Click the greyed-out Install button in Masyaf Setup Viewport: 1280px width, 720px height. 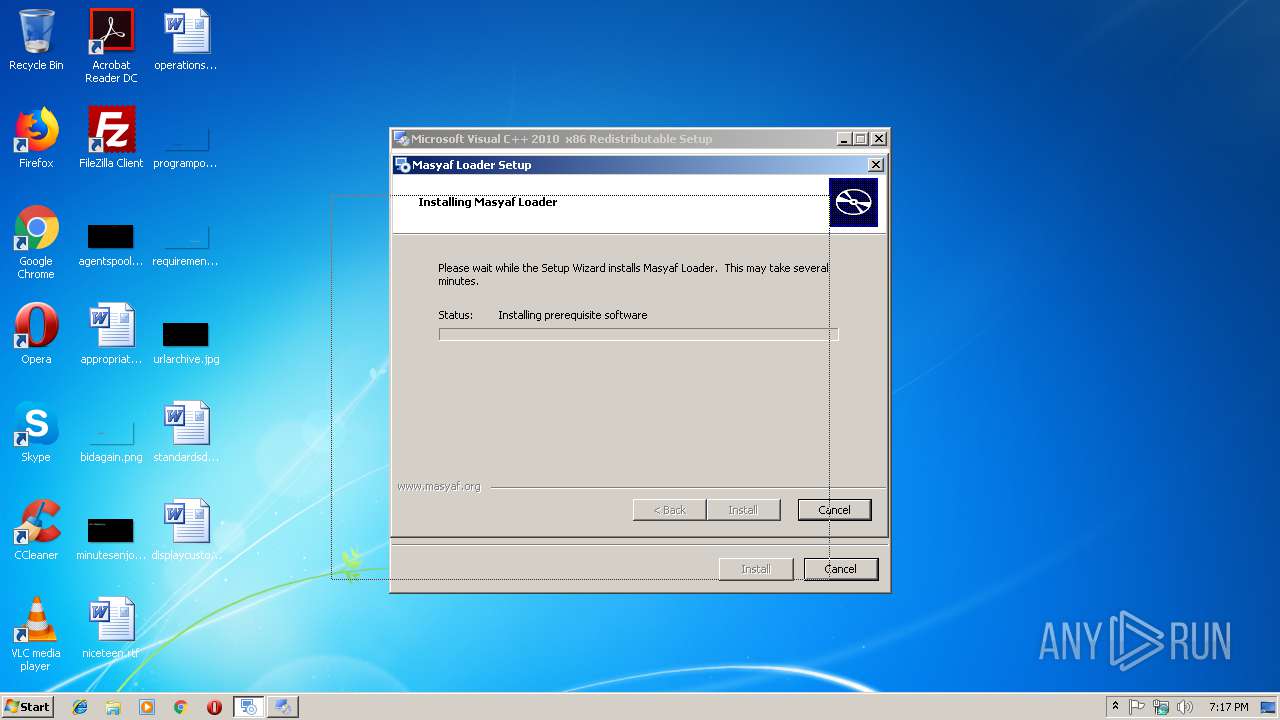(x=743, y=510)
